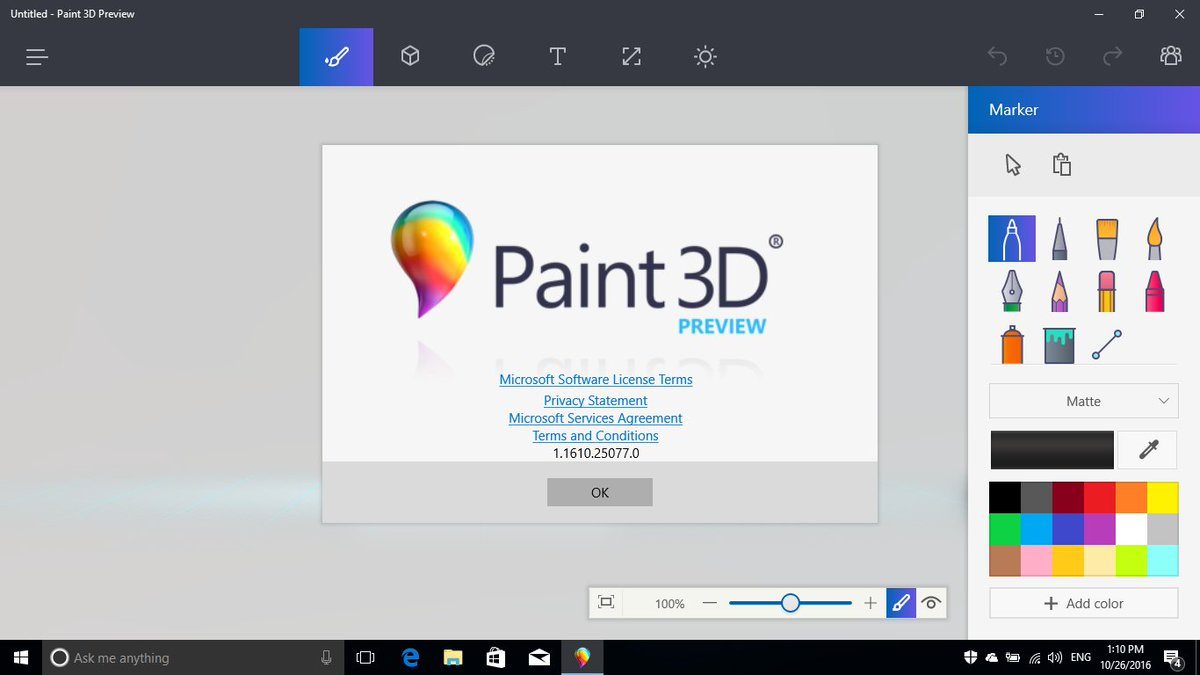Select the Crayon tool
1200x675 pixels.
(1153, 291)
